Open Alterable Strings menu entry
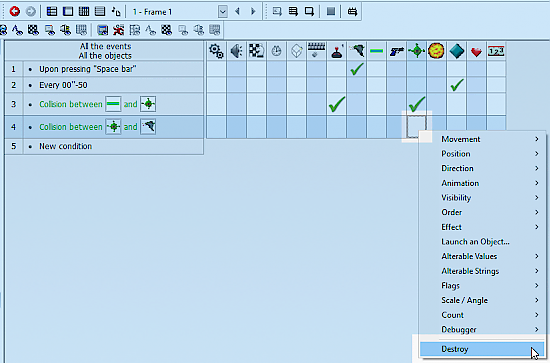 [x=483, y=271]
